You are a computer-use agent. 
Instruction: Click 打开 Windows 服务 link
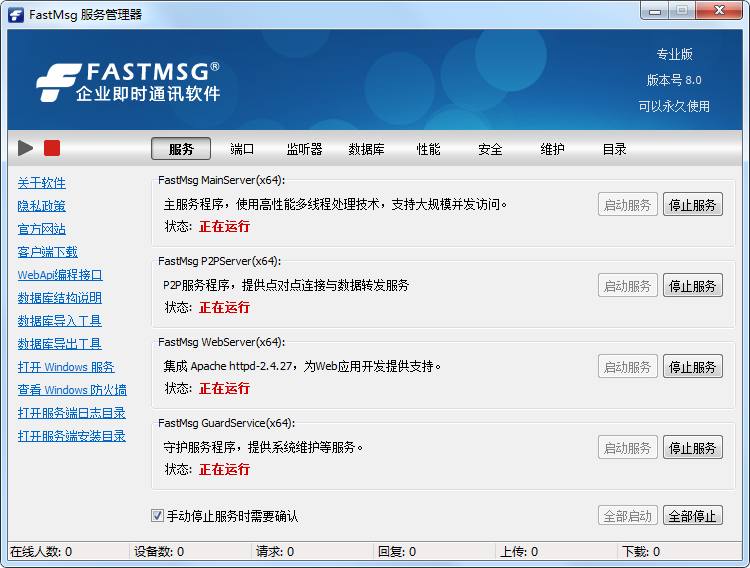[66, 367]
